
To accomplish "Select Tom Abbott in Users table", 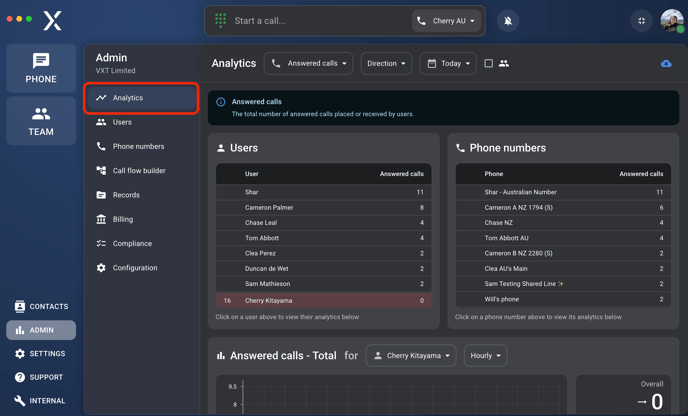I will pyautogui.click(x=323, y=238).
